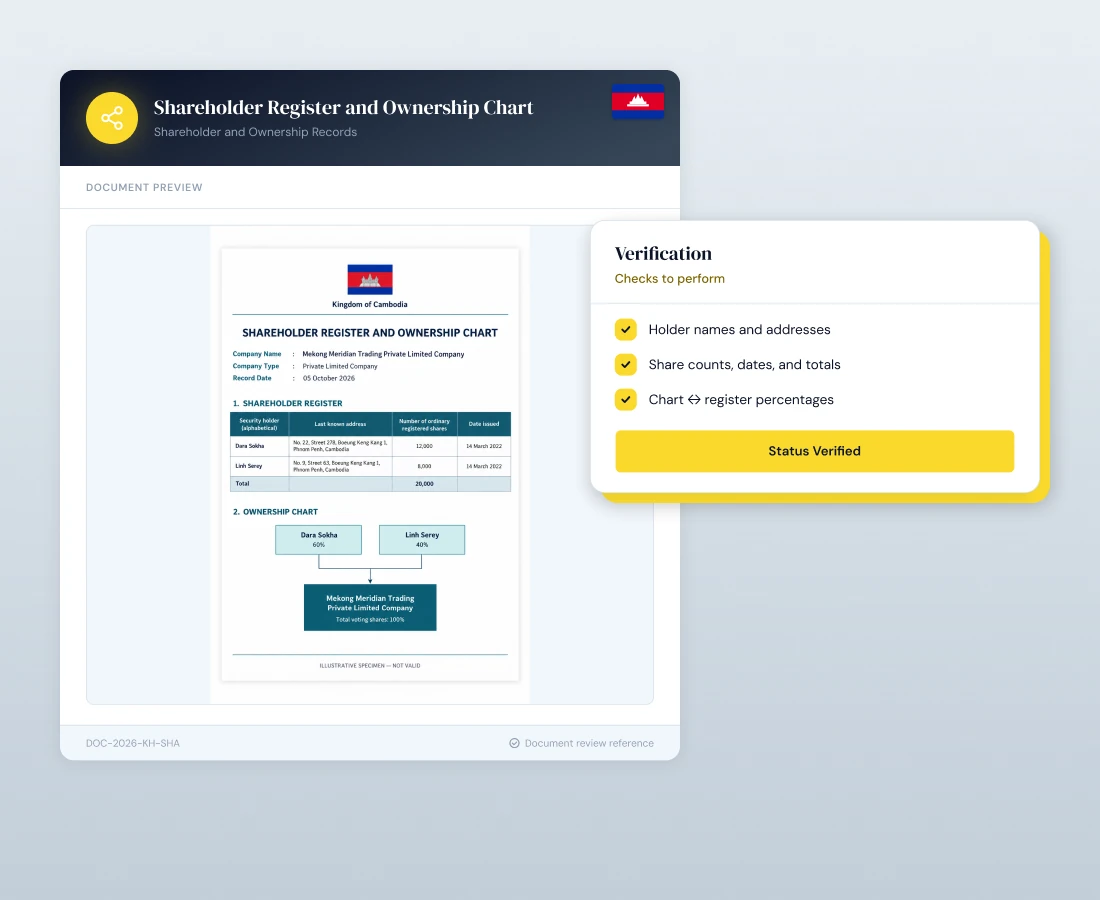
Task: Click the Share counts, dates, and totals label
Action: point(744,365)
